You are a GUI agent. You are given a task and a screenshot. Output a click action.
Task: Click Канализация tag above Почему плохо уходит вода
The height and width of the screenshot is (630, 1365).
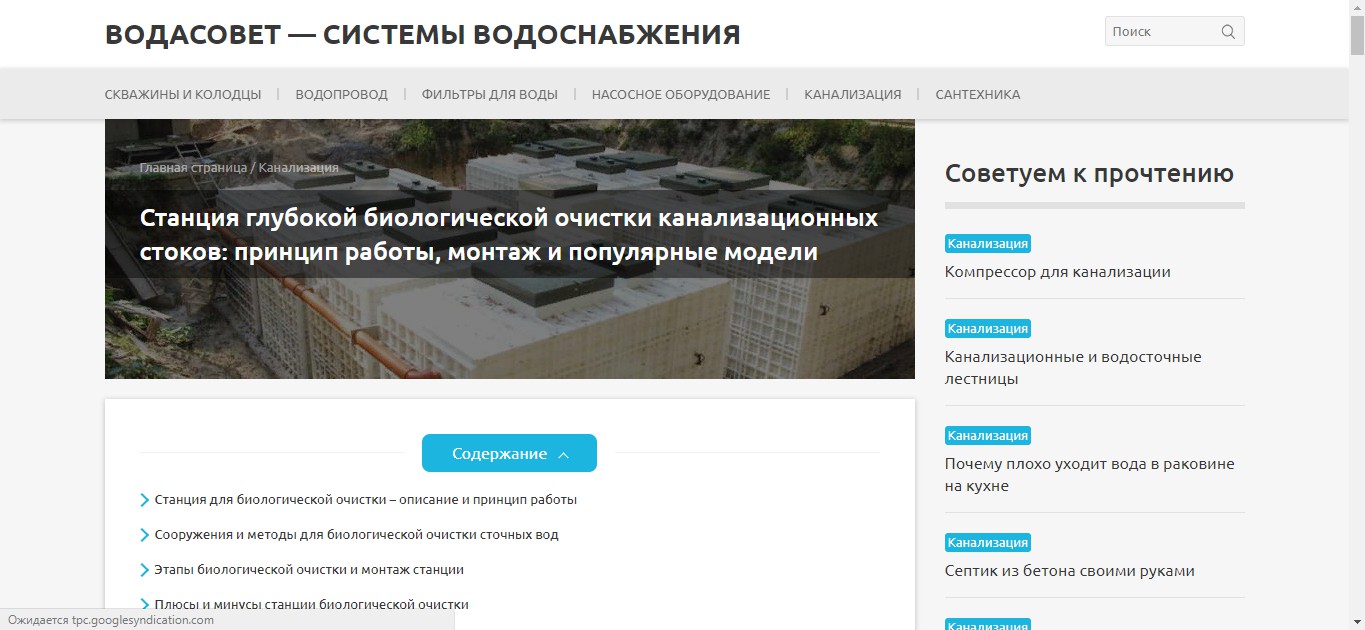coord(988,435)
